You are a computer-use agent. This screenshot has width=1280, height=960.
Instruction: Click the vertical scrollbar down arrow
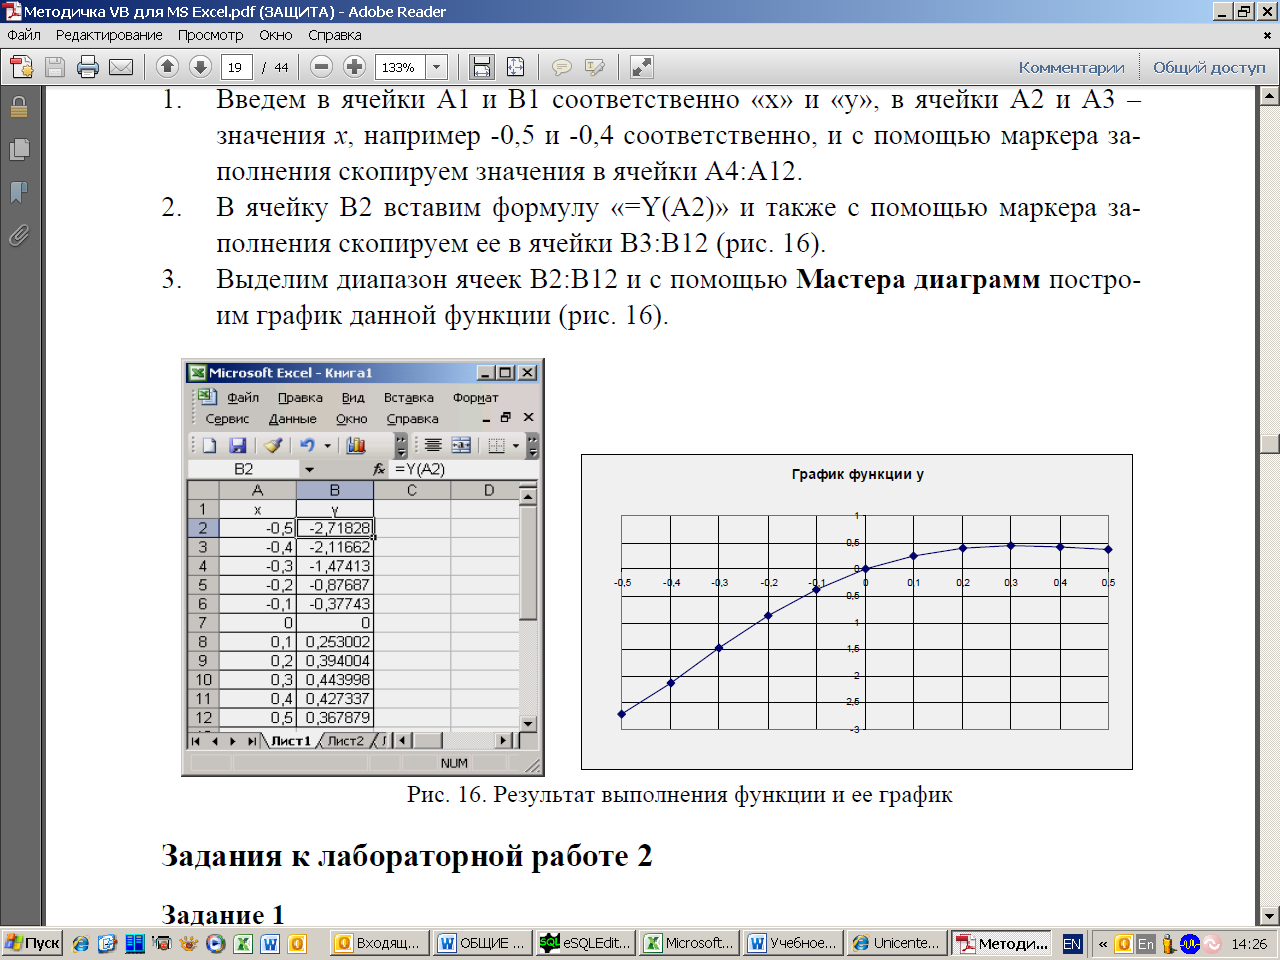tap(1270, 916)
